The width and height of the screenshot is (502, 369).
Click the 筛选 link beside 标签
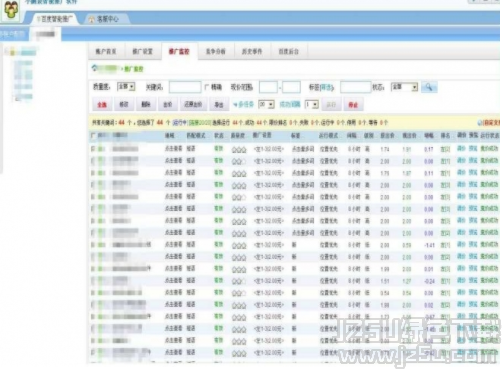coord(327,87)
